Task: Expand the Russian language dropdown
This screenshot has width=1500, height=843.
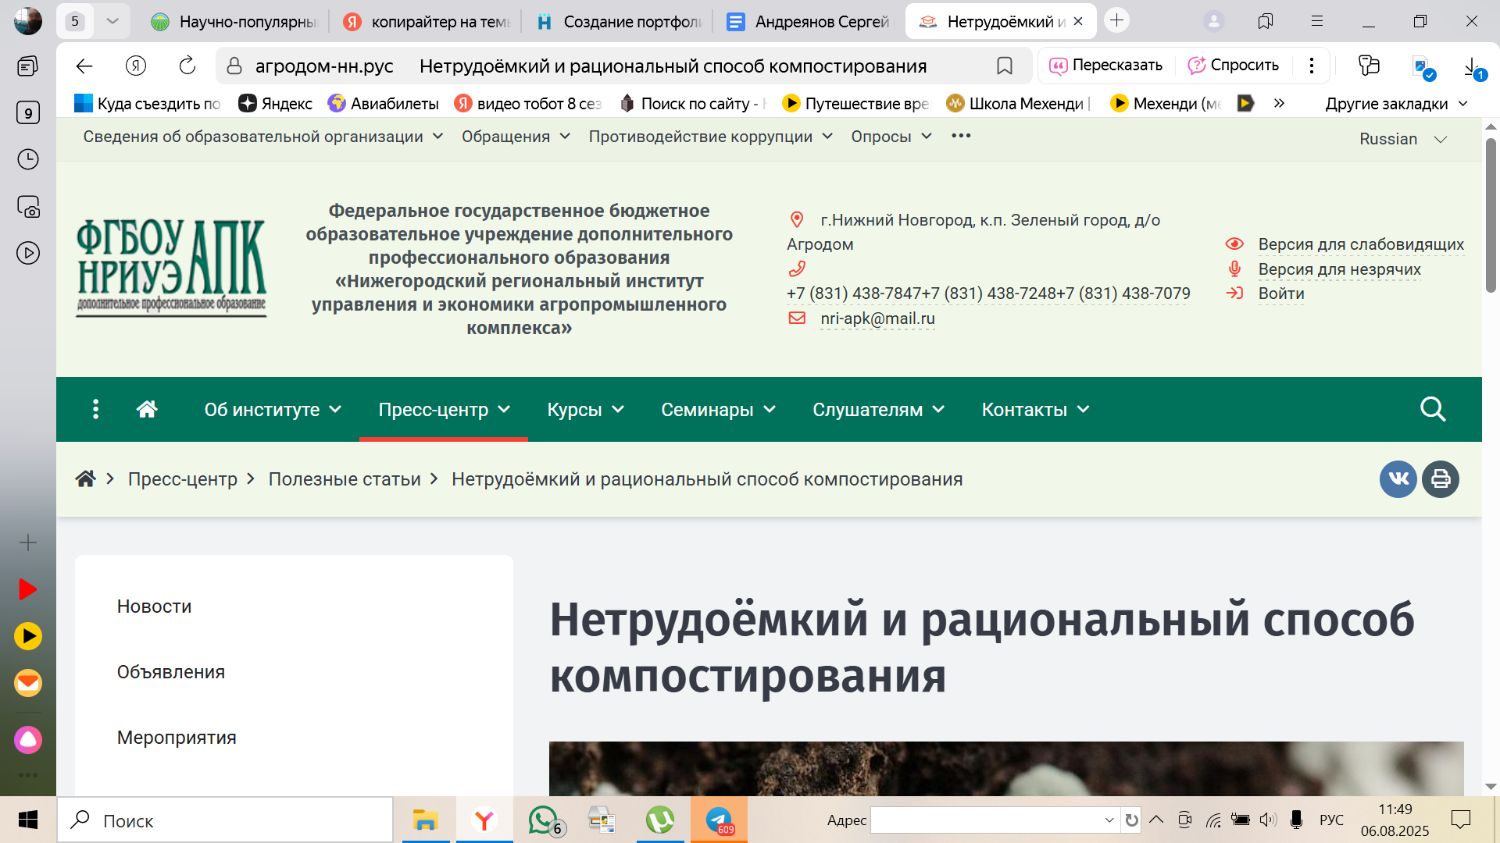Action: pyautogui.click(x=1402, y=139)
